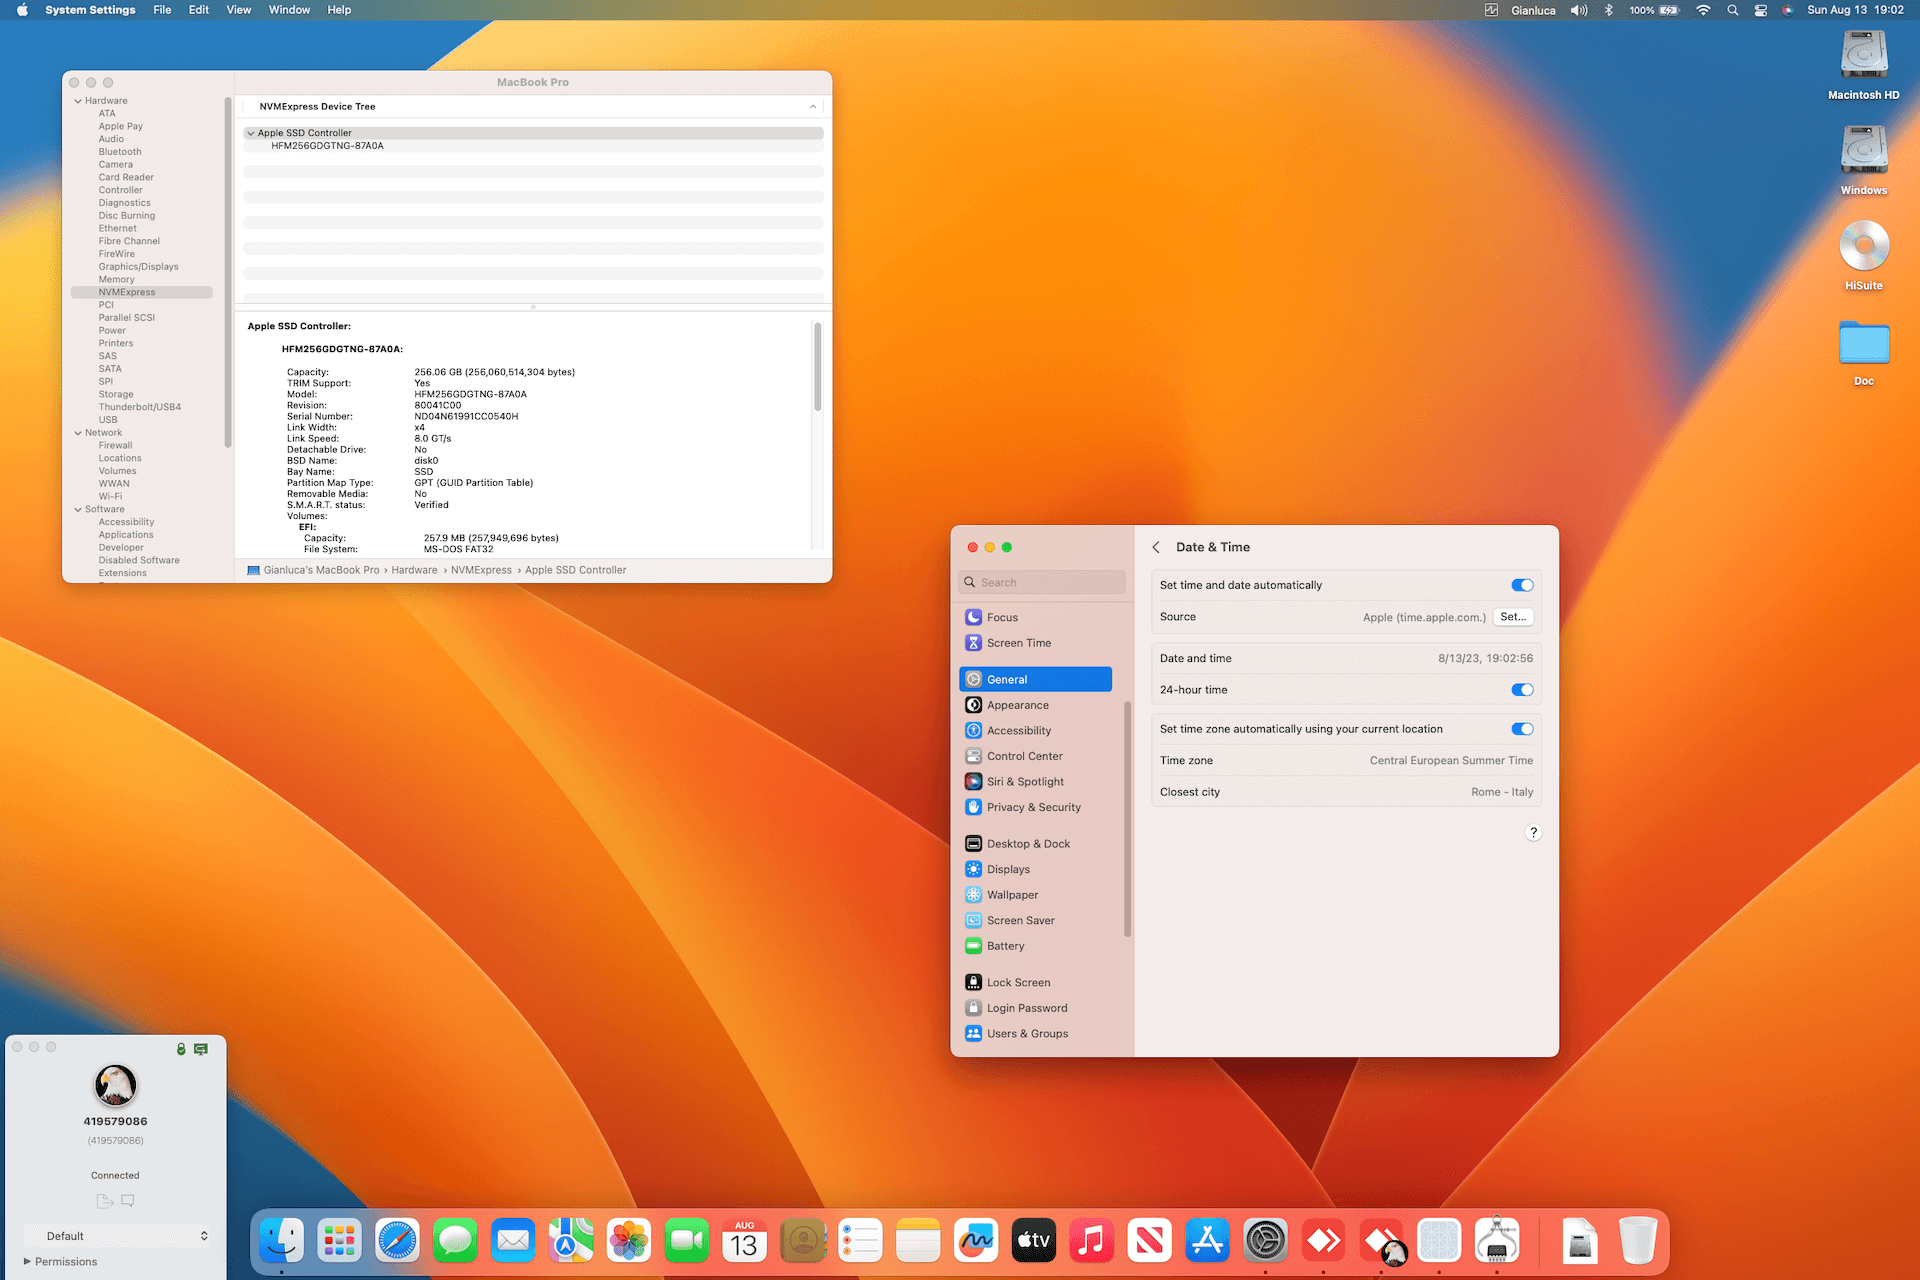This screenshot has width=1920, height=1280.
Task: Open the help question mark button
Action: pyautogui.click(x=1532, y=832)
